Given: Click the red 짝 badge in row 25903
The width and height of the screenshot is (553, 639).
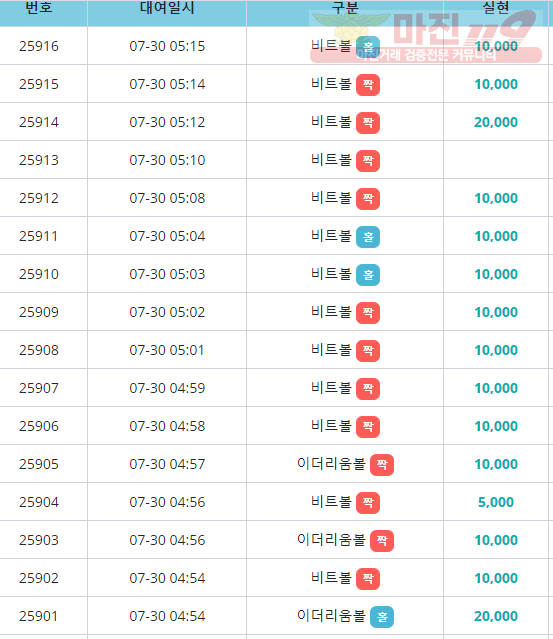Looking at the screenshot, I should 382,540.
